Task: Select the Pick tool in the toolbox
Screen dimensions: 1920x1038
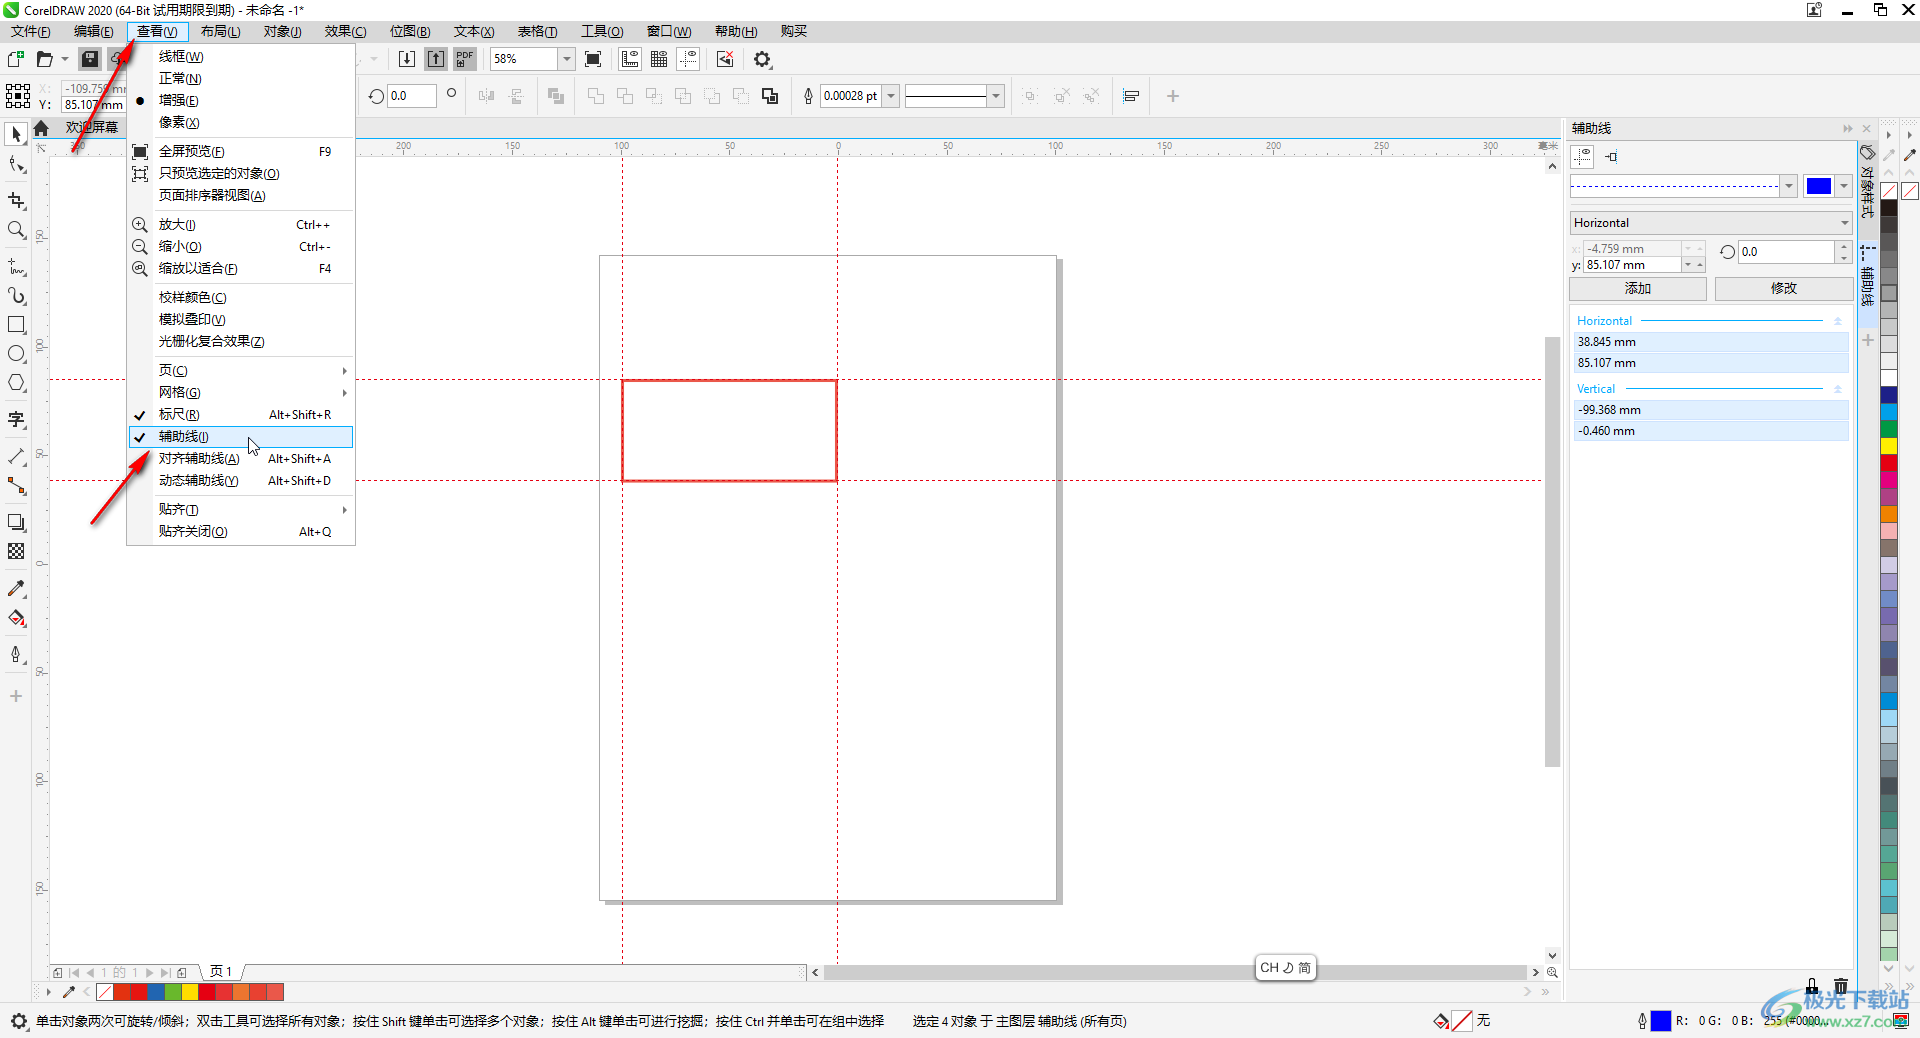Action: 16,134
